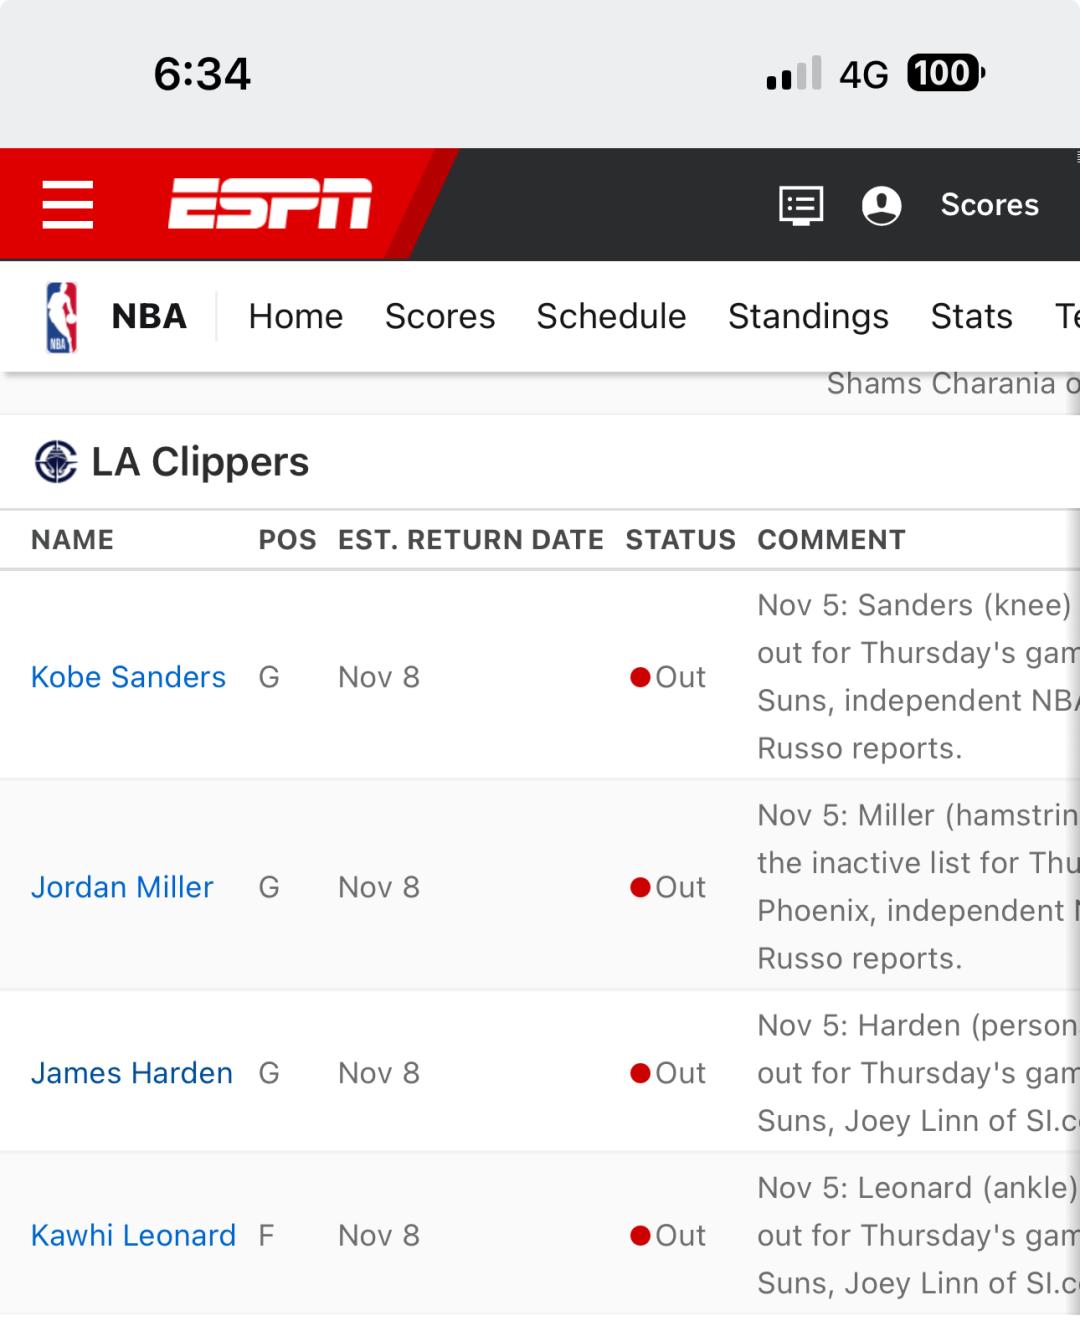1080x1321 pixels.
Task: Tap the ESPN logo
Action: click(270, 204)
